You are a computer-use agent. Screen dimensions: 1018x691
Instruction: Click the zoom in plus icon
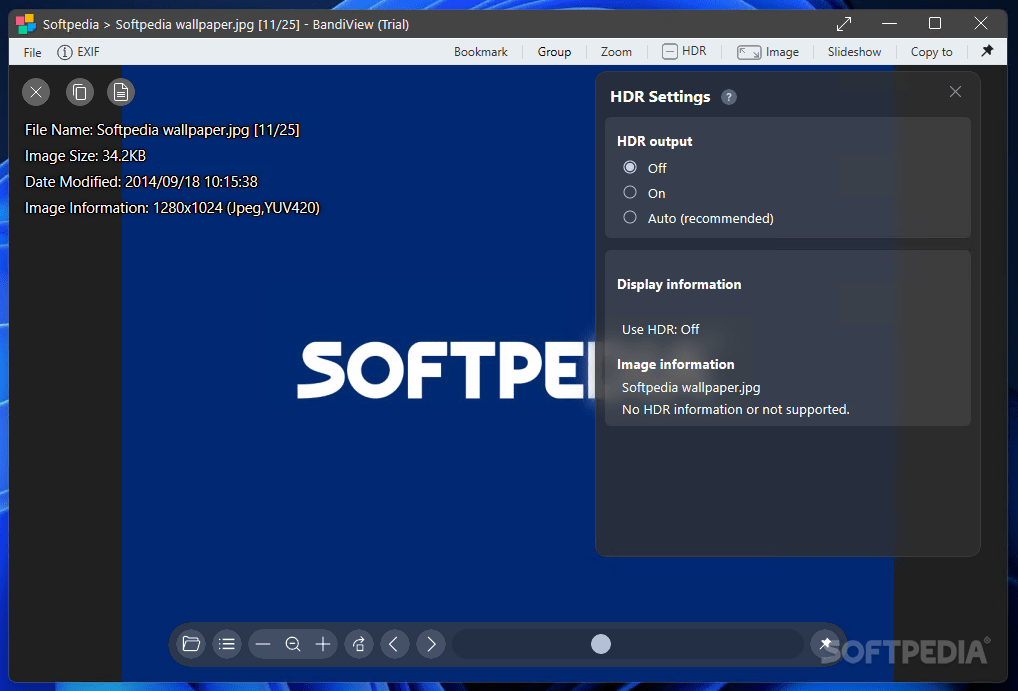click(x=323, y=644)
